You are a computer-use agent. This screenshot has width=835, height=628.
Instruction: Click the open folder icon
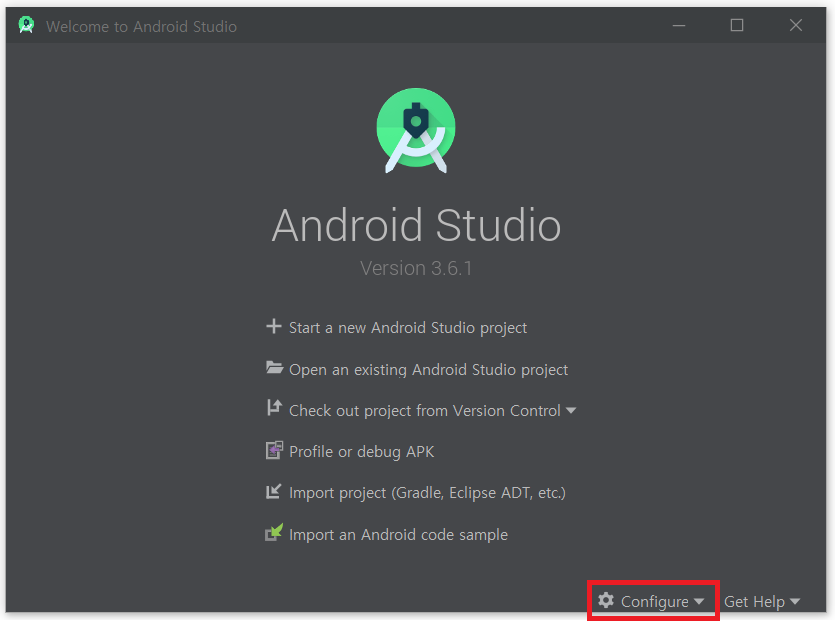[x=274, y=368]
